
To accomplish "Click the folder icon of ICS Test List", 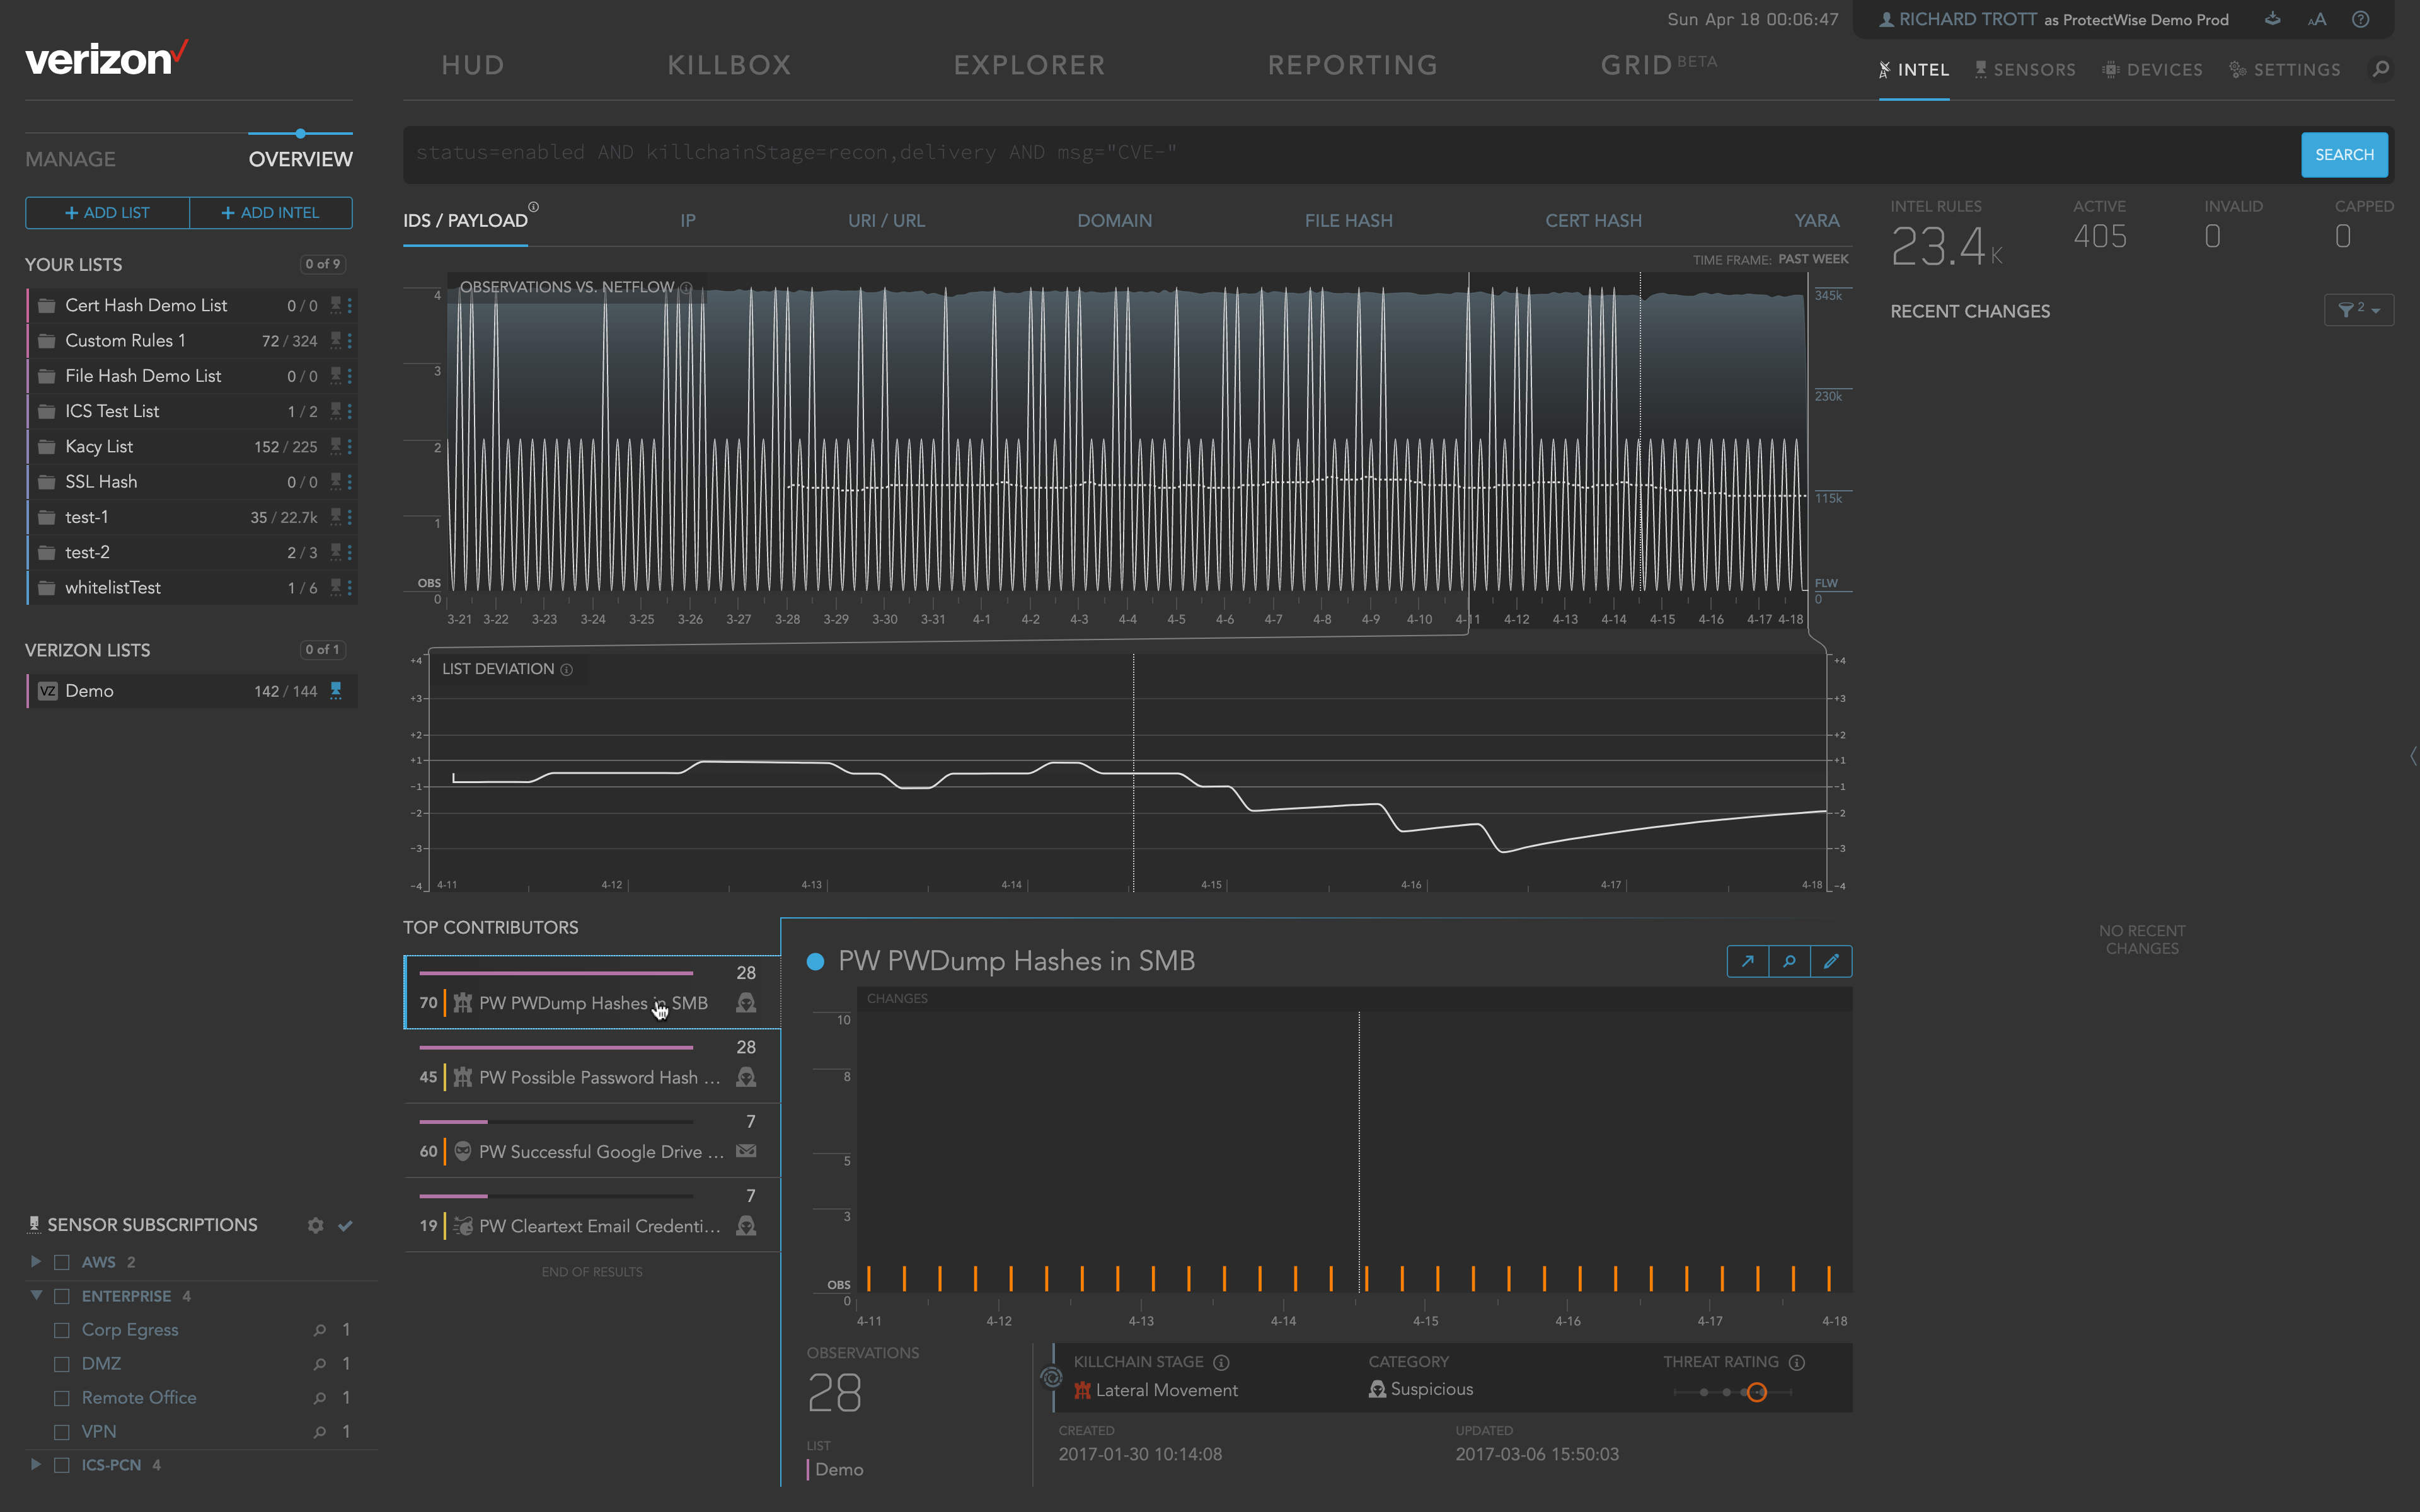I will tap(46, 411).
